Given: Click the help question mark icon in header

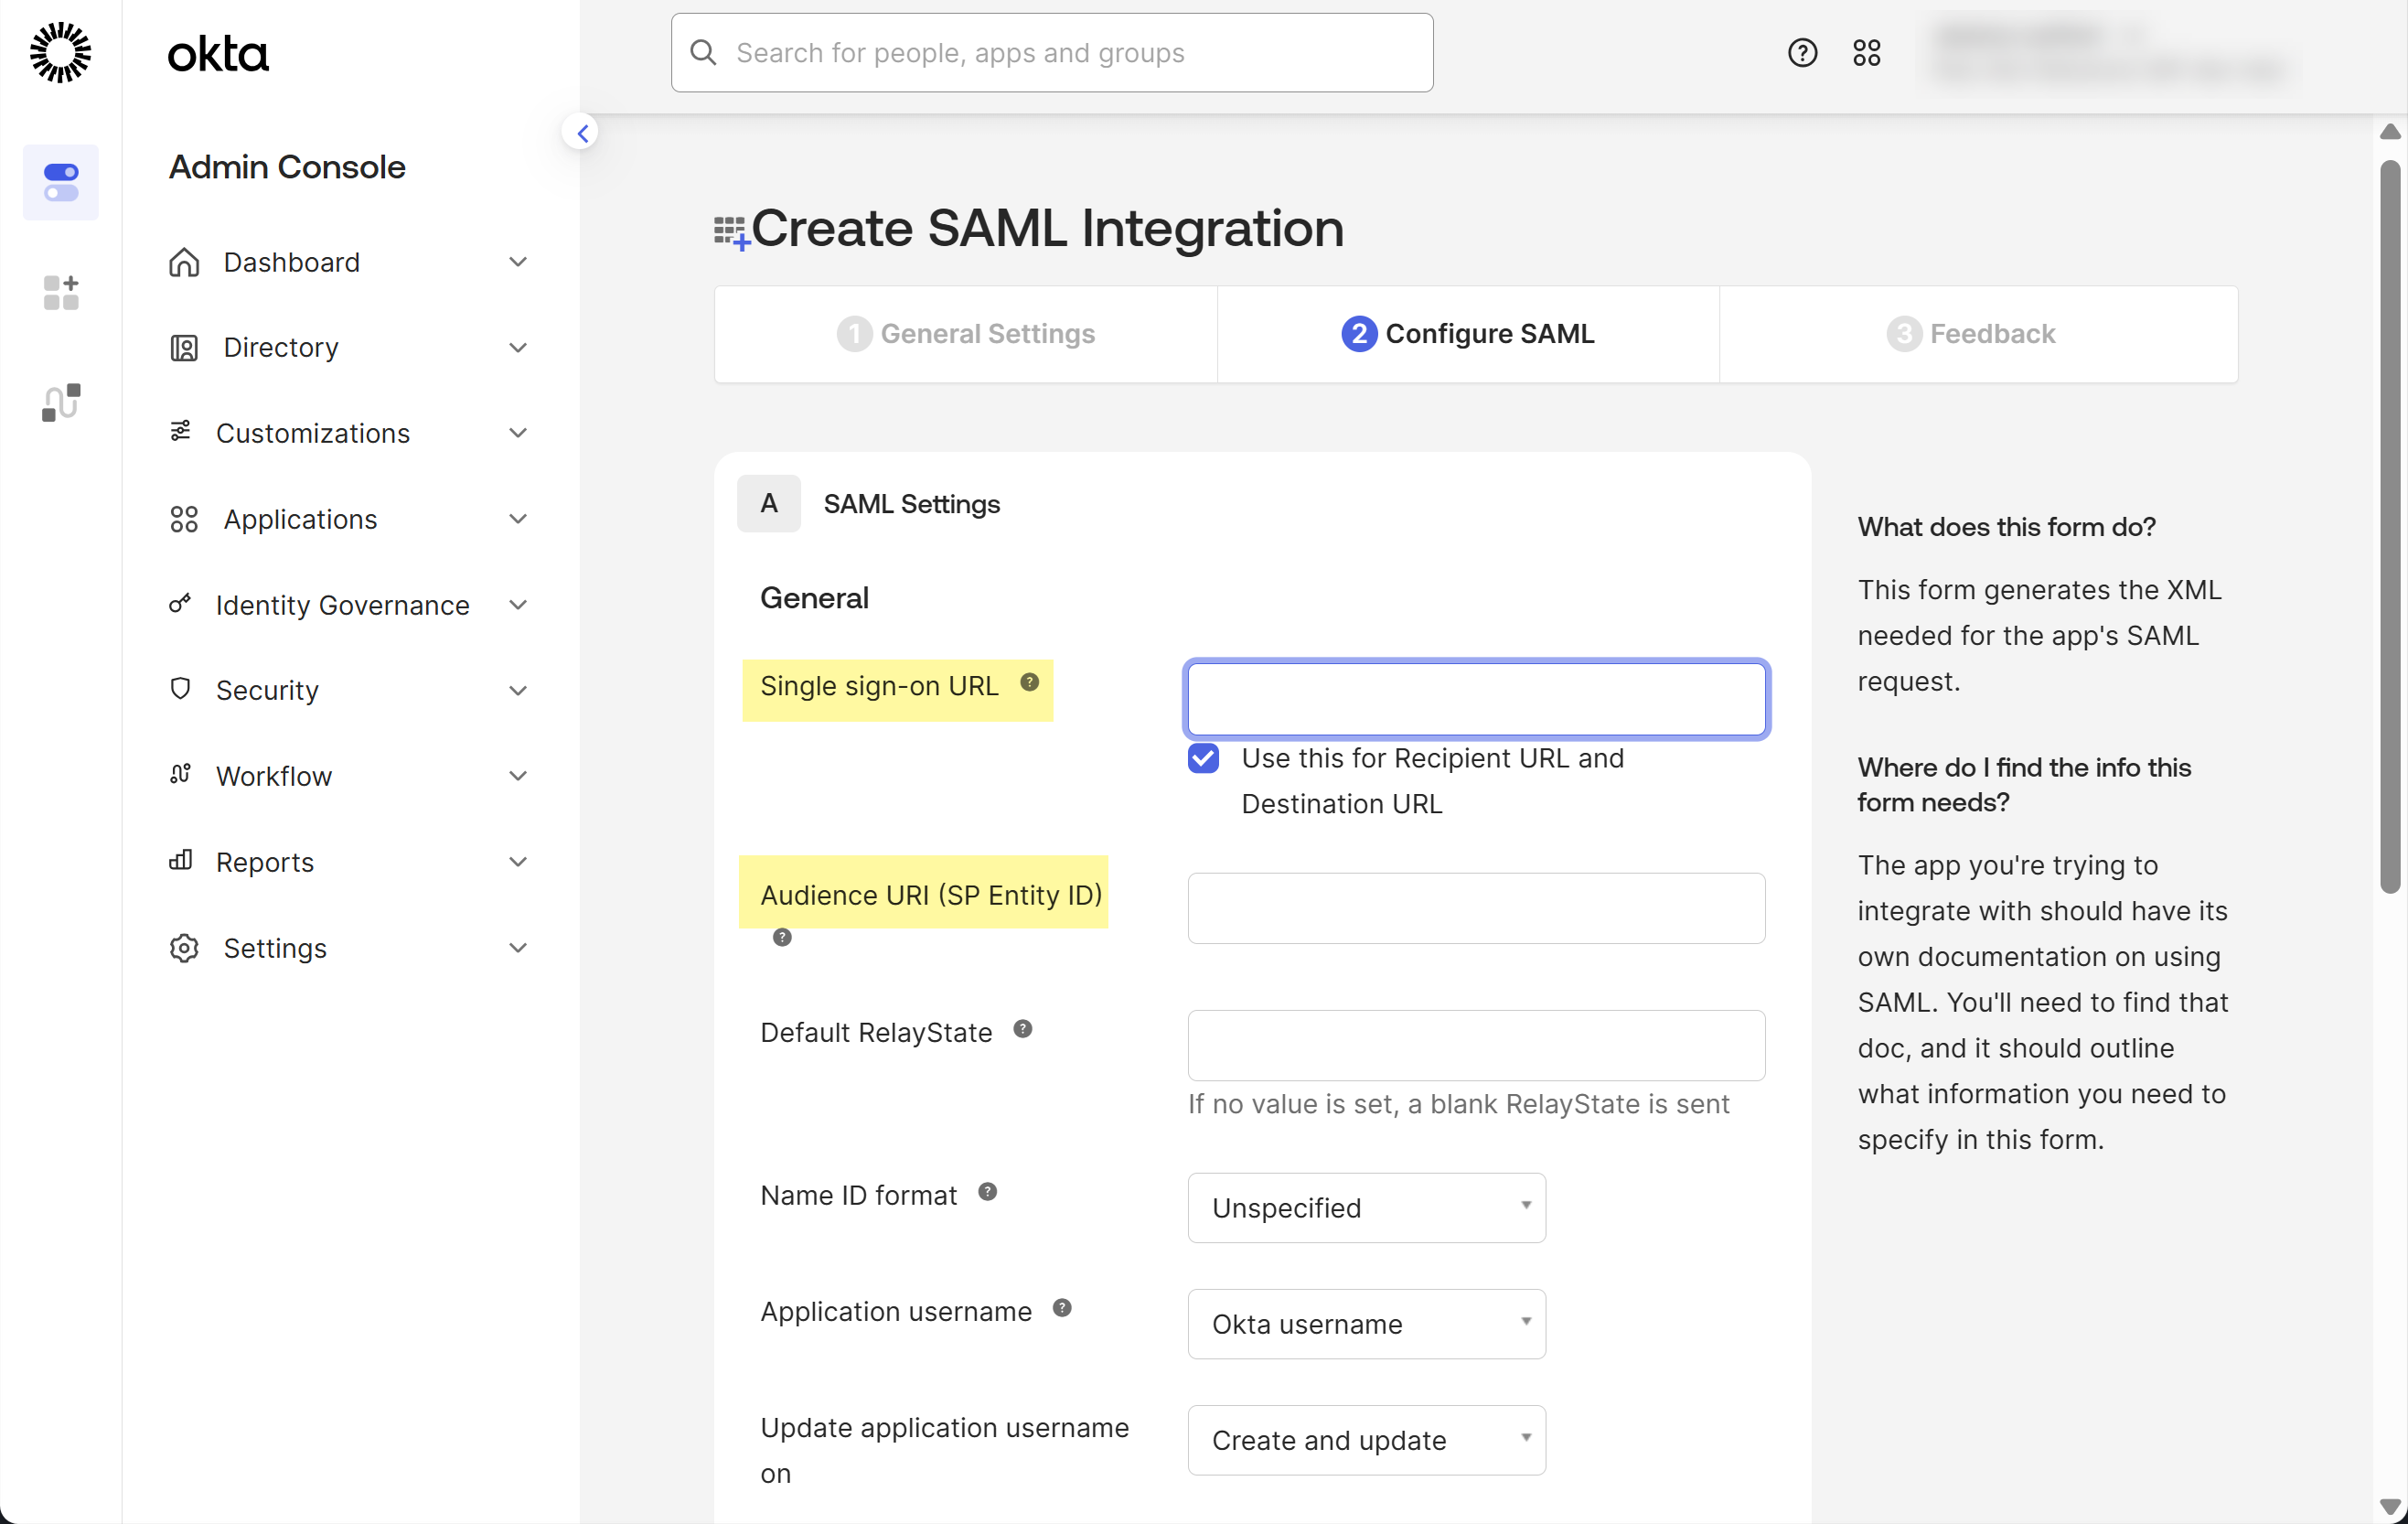Looking at the screenshot, I should tap(1802, 52).
